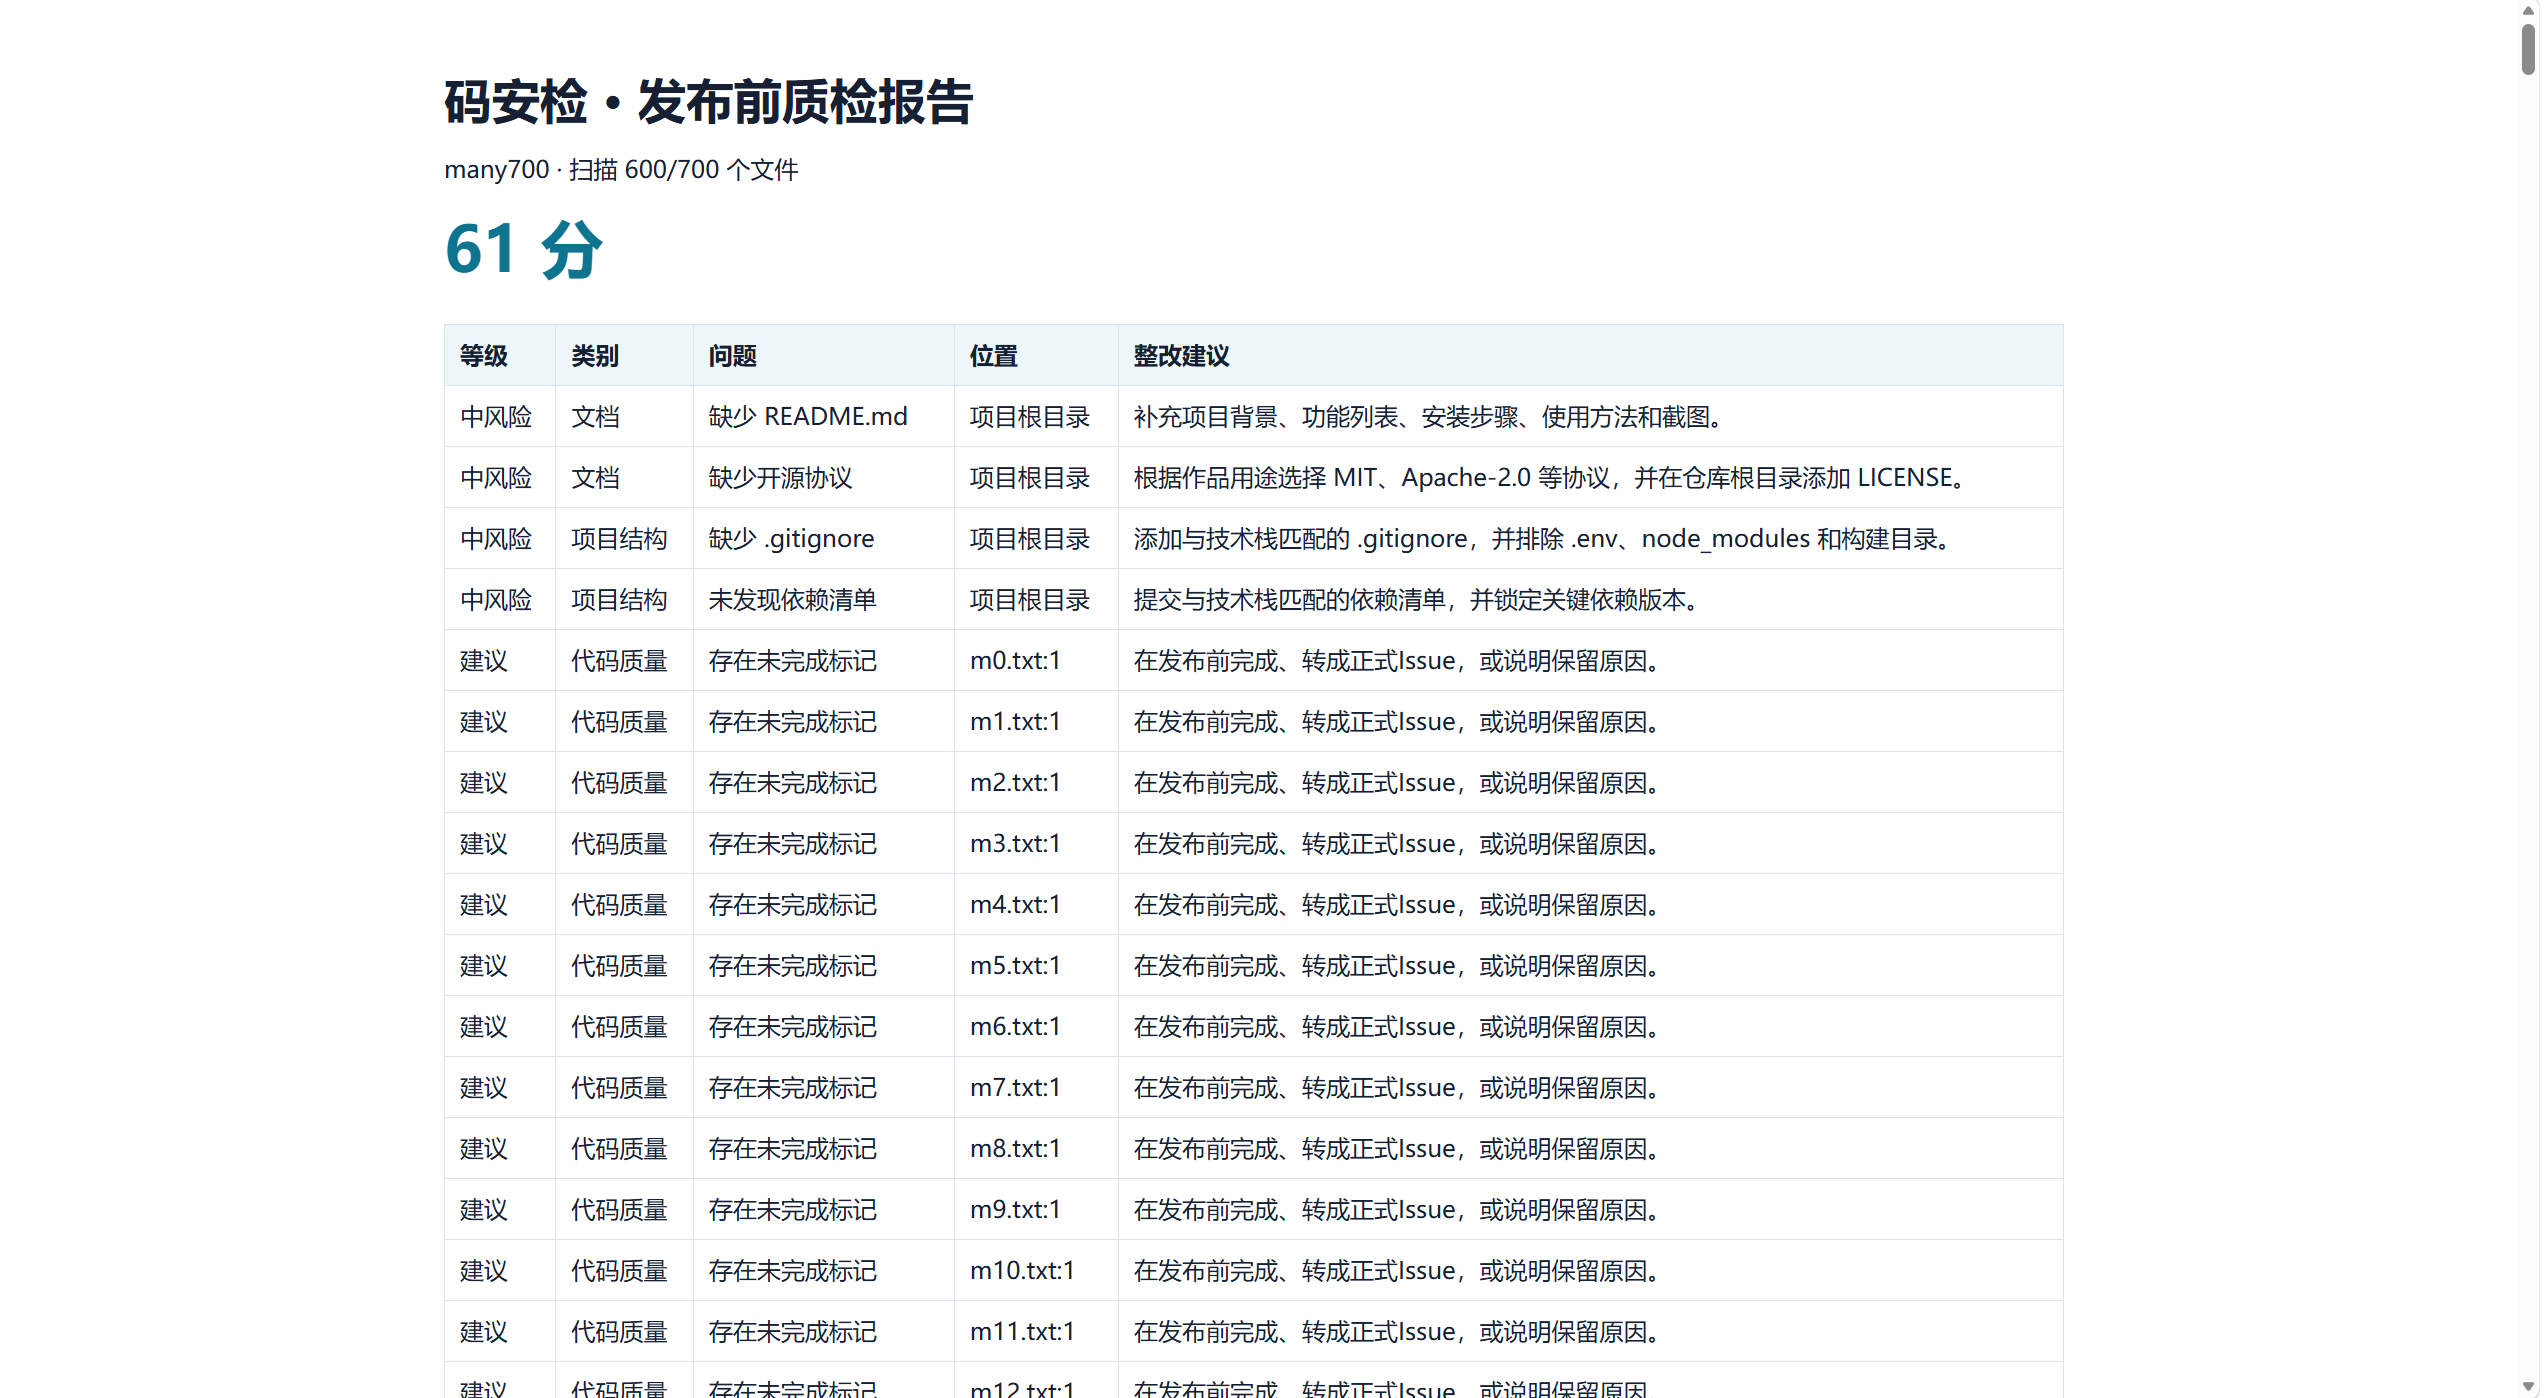Select the 缺少 README.md cell

823,416
